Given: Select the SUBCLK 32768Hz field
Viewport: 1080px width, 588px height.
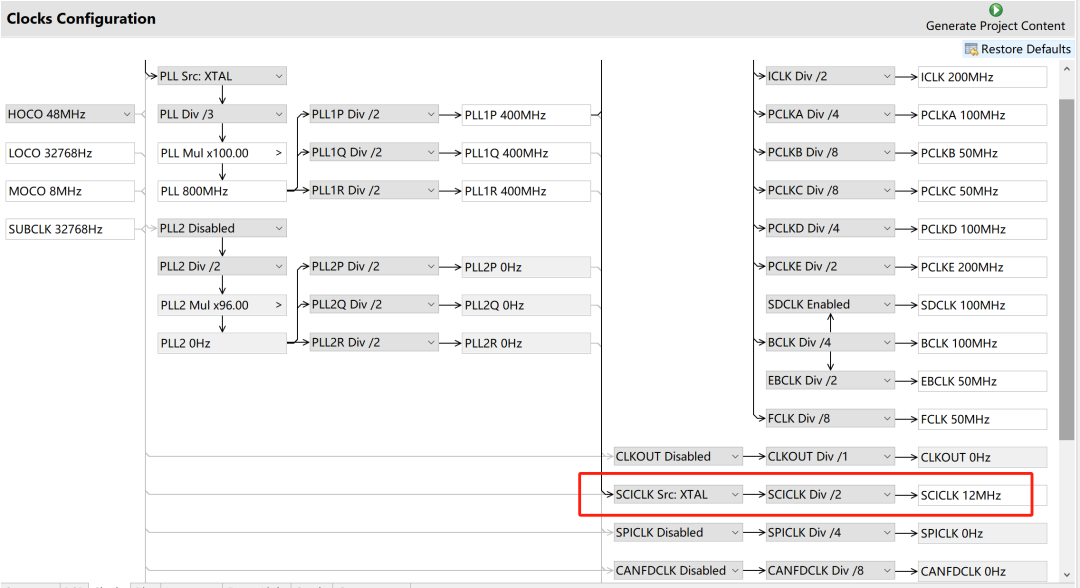Looking at the screenshot, I should [x=69, y=229].
